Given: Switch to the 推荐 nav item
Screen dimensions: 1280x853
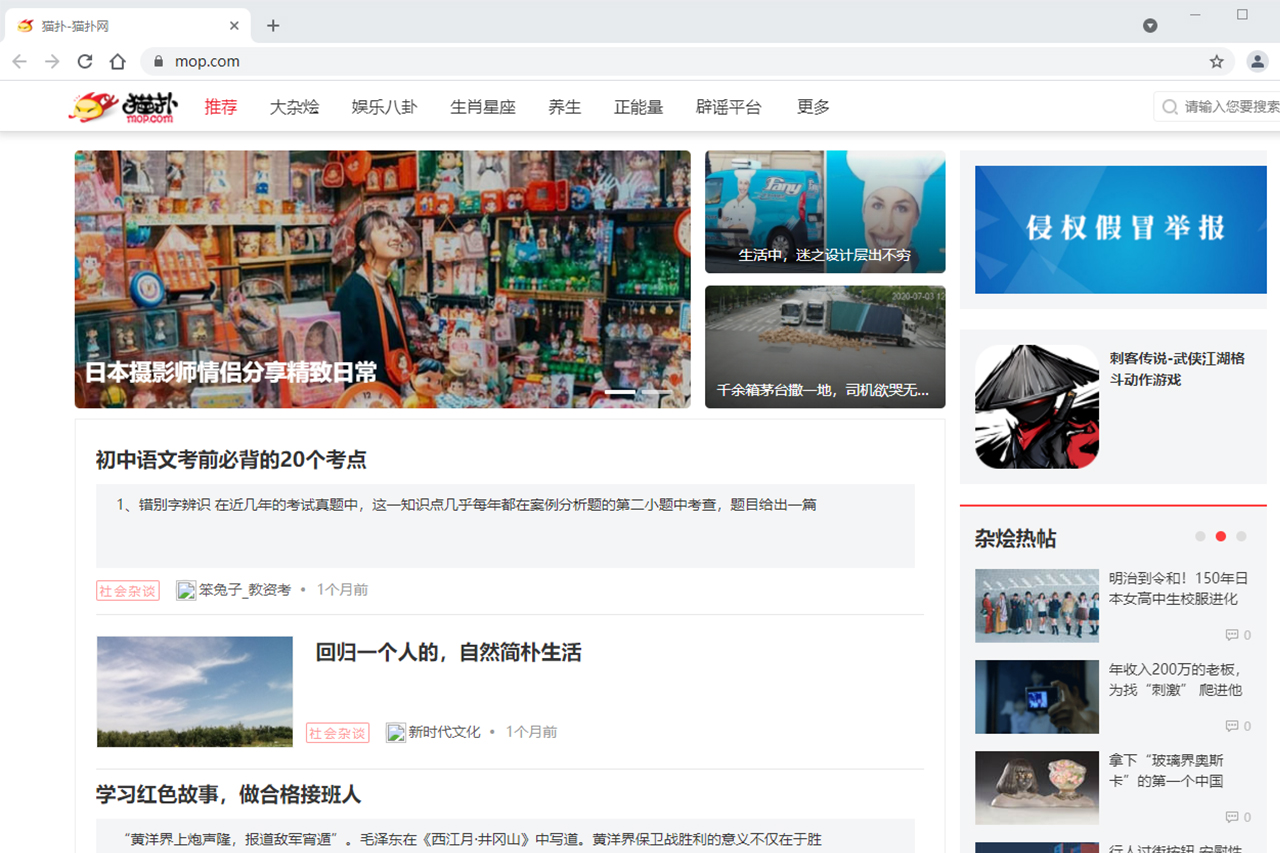Looking at the screenshot, I should coord(221,107).
